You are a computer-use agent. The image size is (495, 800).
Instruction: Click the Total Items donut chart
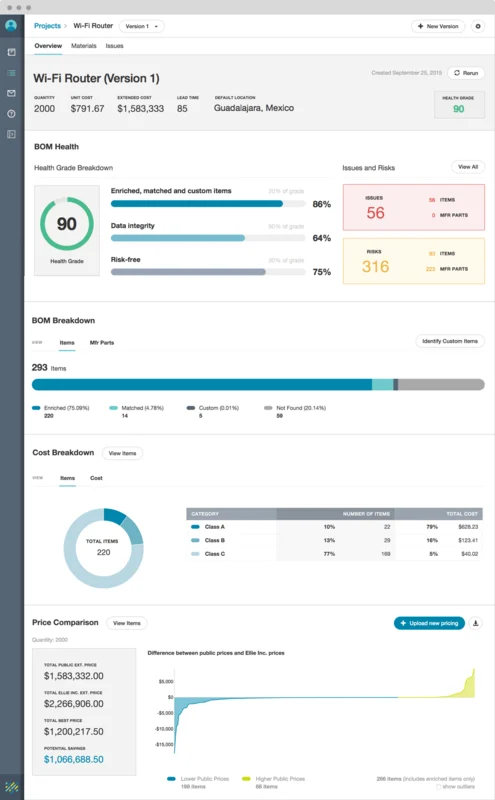coord(104,548)
